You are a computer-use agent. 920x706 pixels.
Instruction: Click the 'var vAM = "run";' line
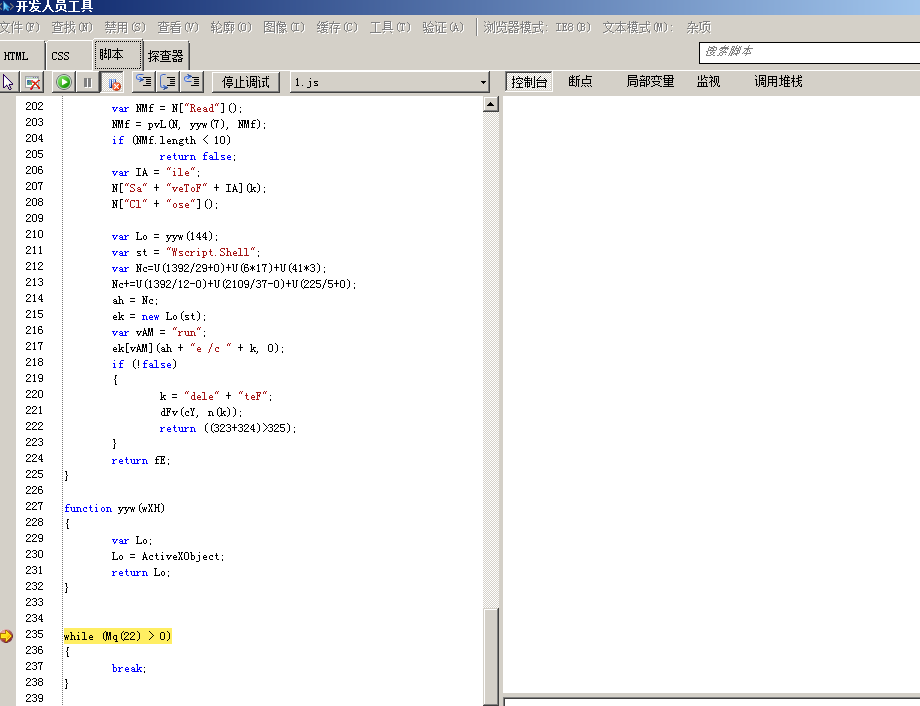[x=158, y=332]
